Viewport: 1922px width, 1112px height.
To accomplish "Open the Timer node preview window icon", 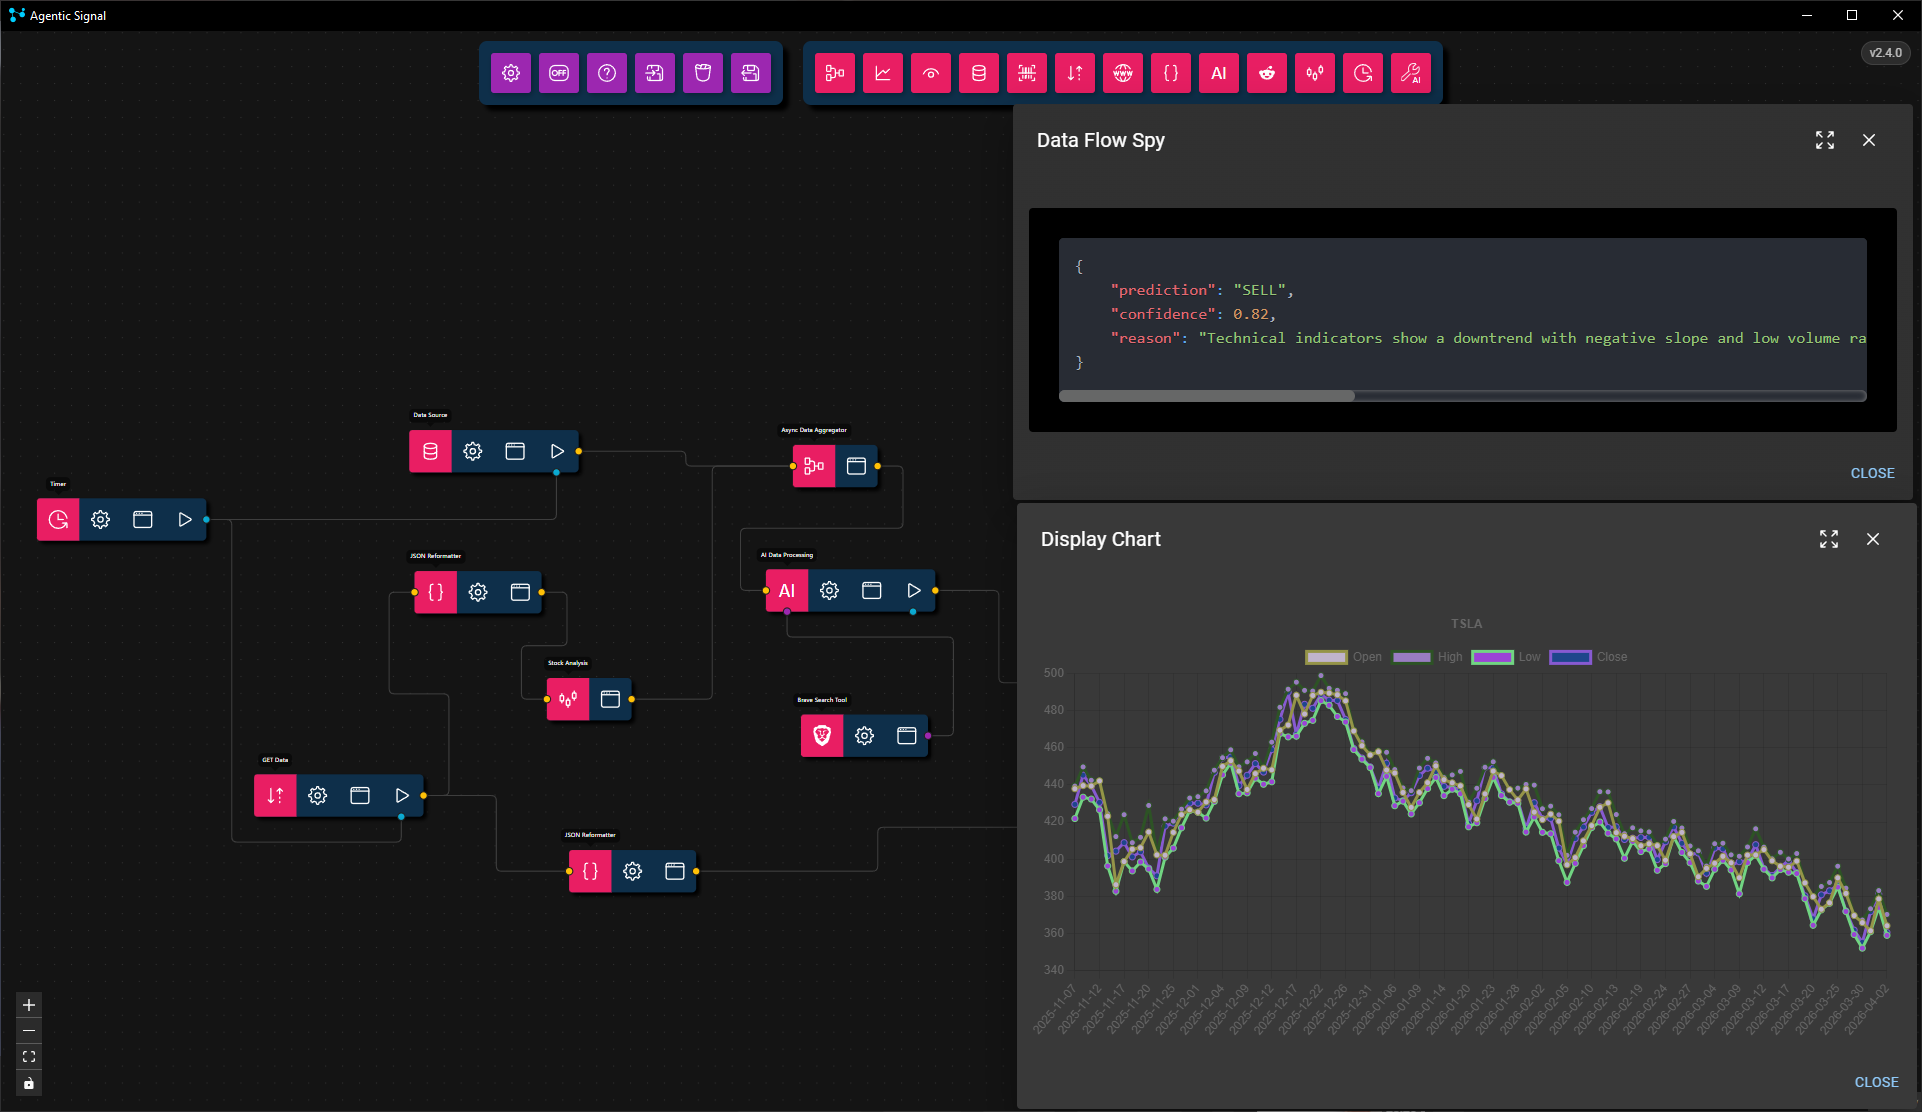I will click(142, 519).
